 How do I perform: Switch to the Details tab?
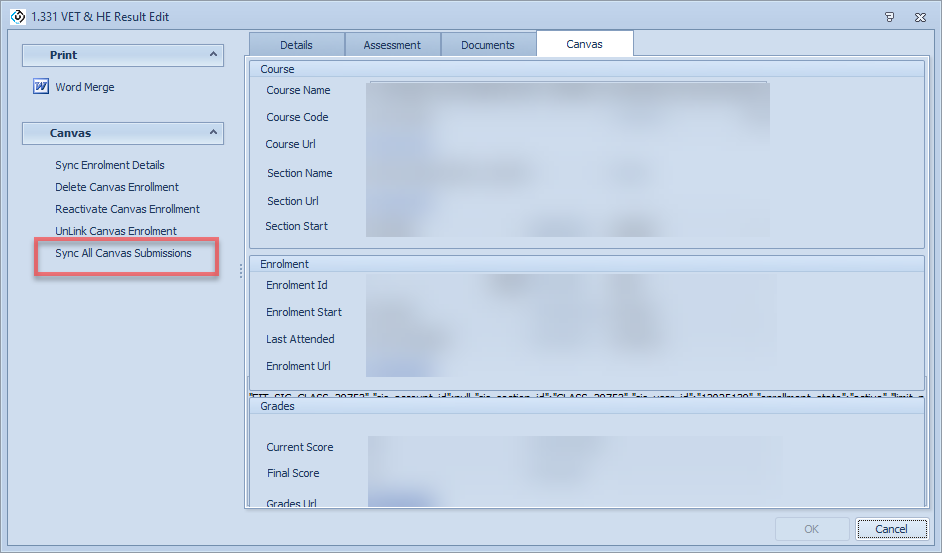click(x=296, y=45)
